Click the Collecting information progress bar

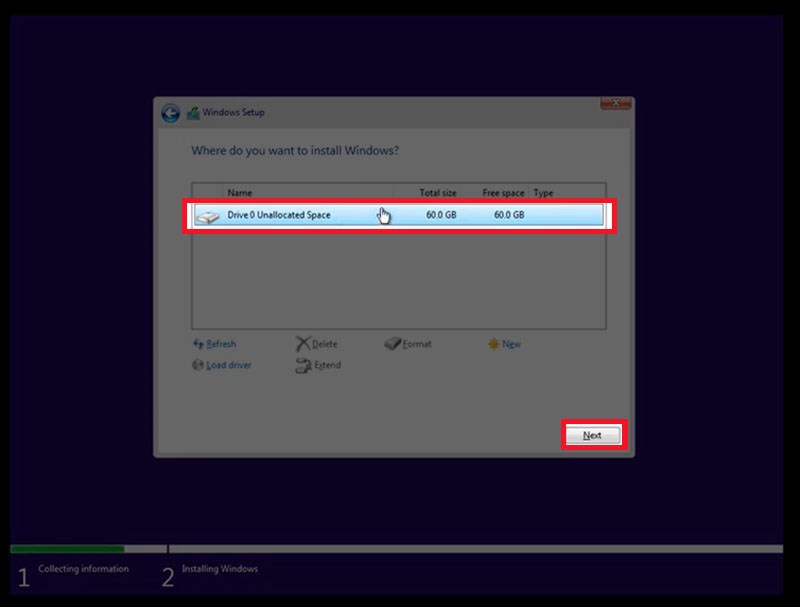pyautogui.click(x=88, y=549)
